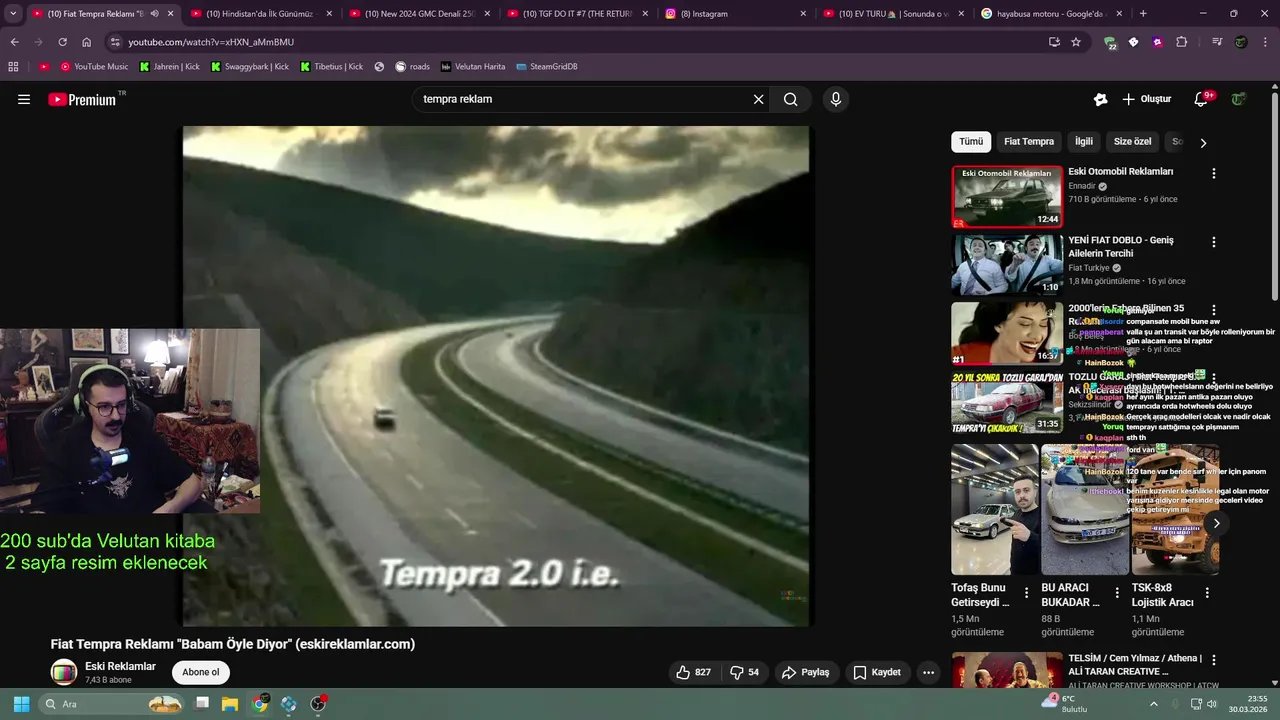
Task: Open the Jahrein | Kick bookmark
Action: [169, 67]
